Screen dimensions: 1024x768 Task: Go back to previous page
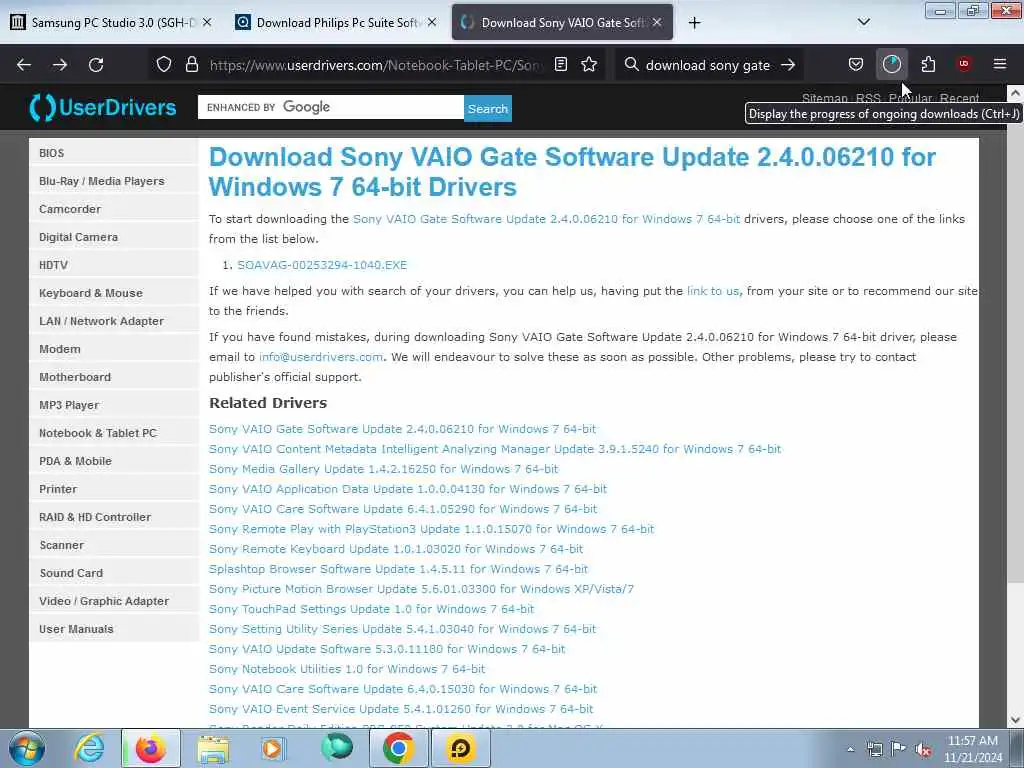tap(24, 65)
